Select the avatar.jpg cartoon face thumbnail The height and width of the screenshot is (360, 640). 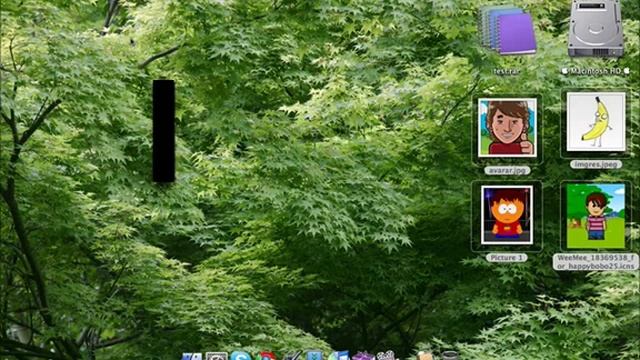(x=507, y=128)
